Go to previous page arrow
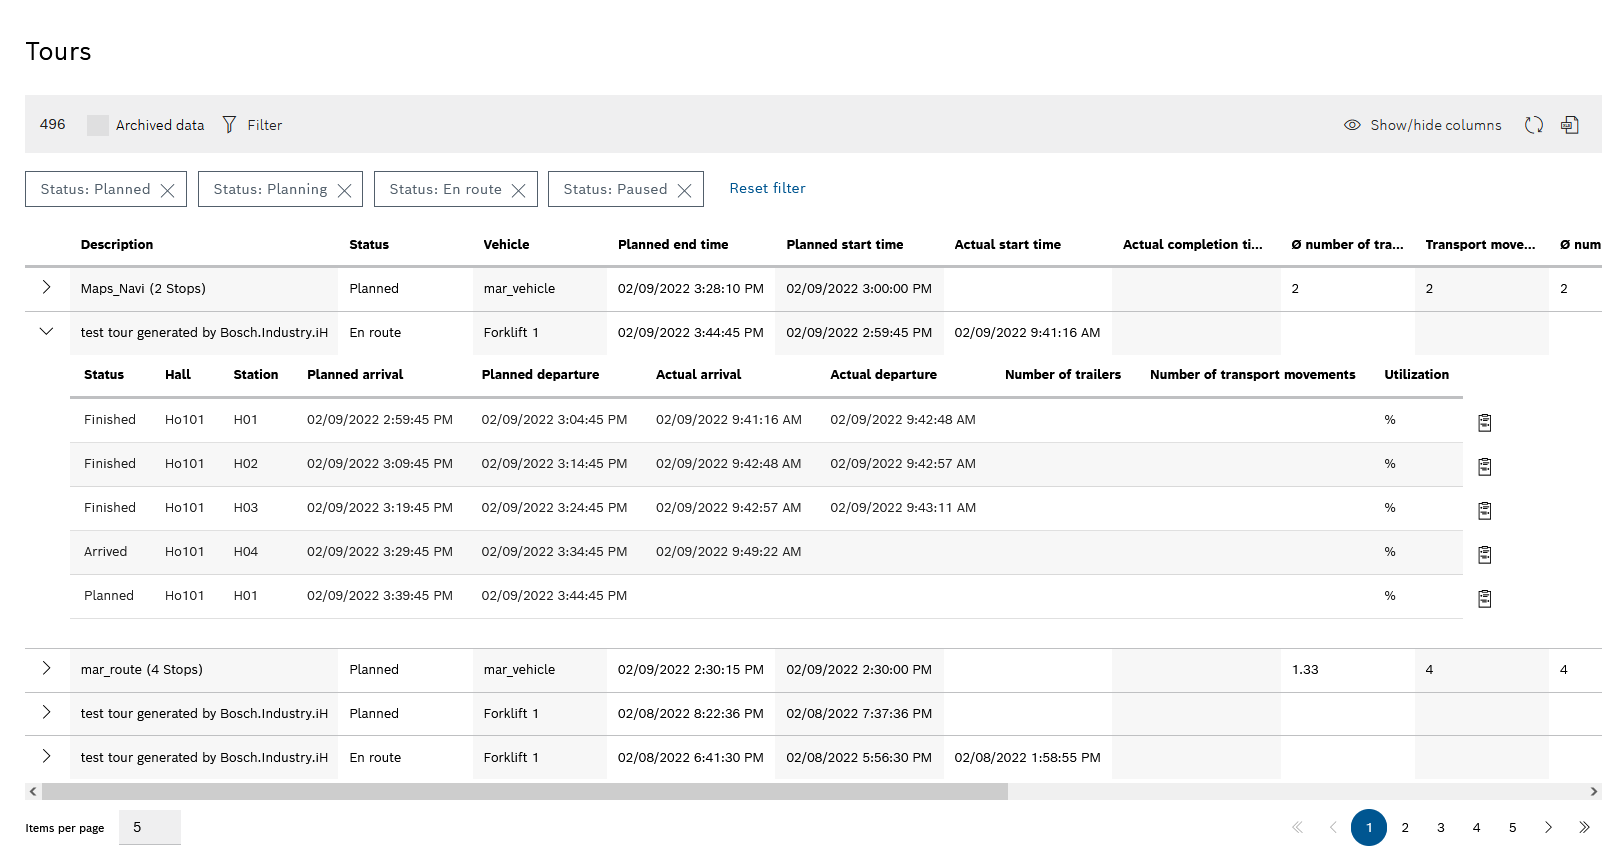 (1333, 827)
